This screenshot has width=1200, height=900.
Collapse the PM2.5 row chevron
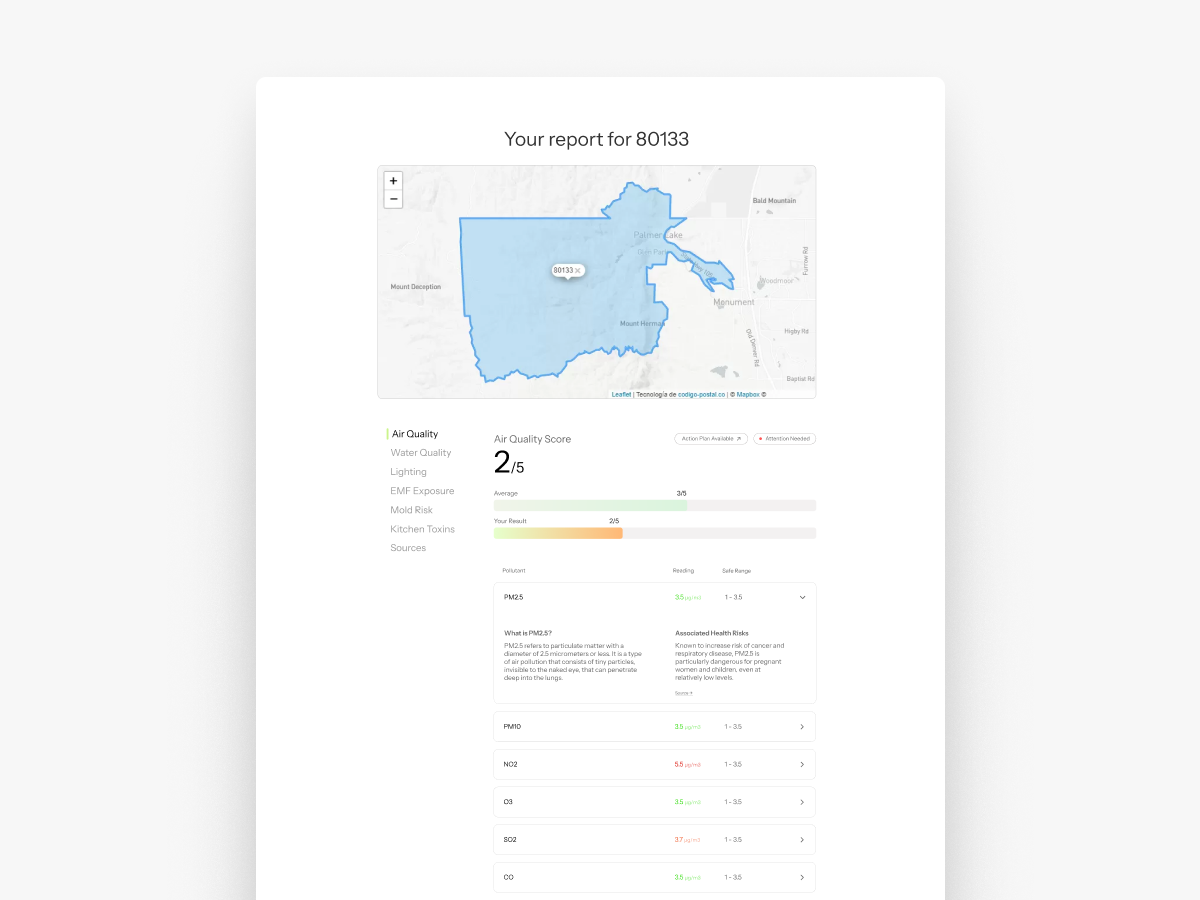point(802,597)
